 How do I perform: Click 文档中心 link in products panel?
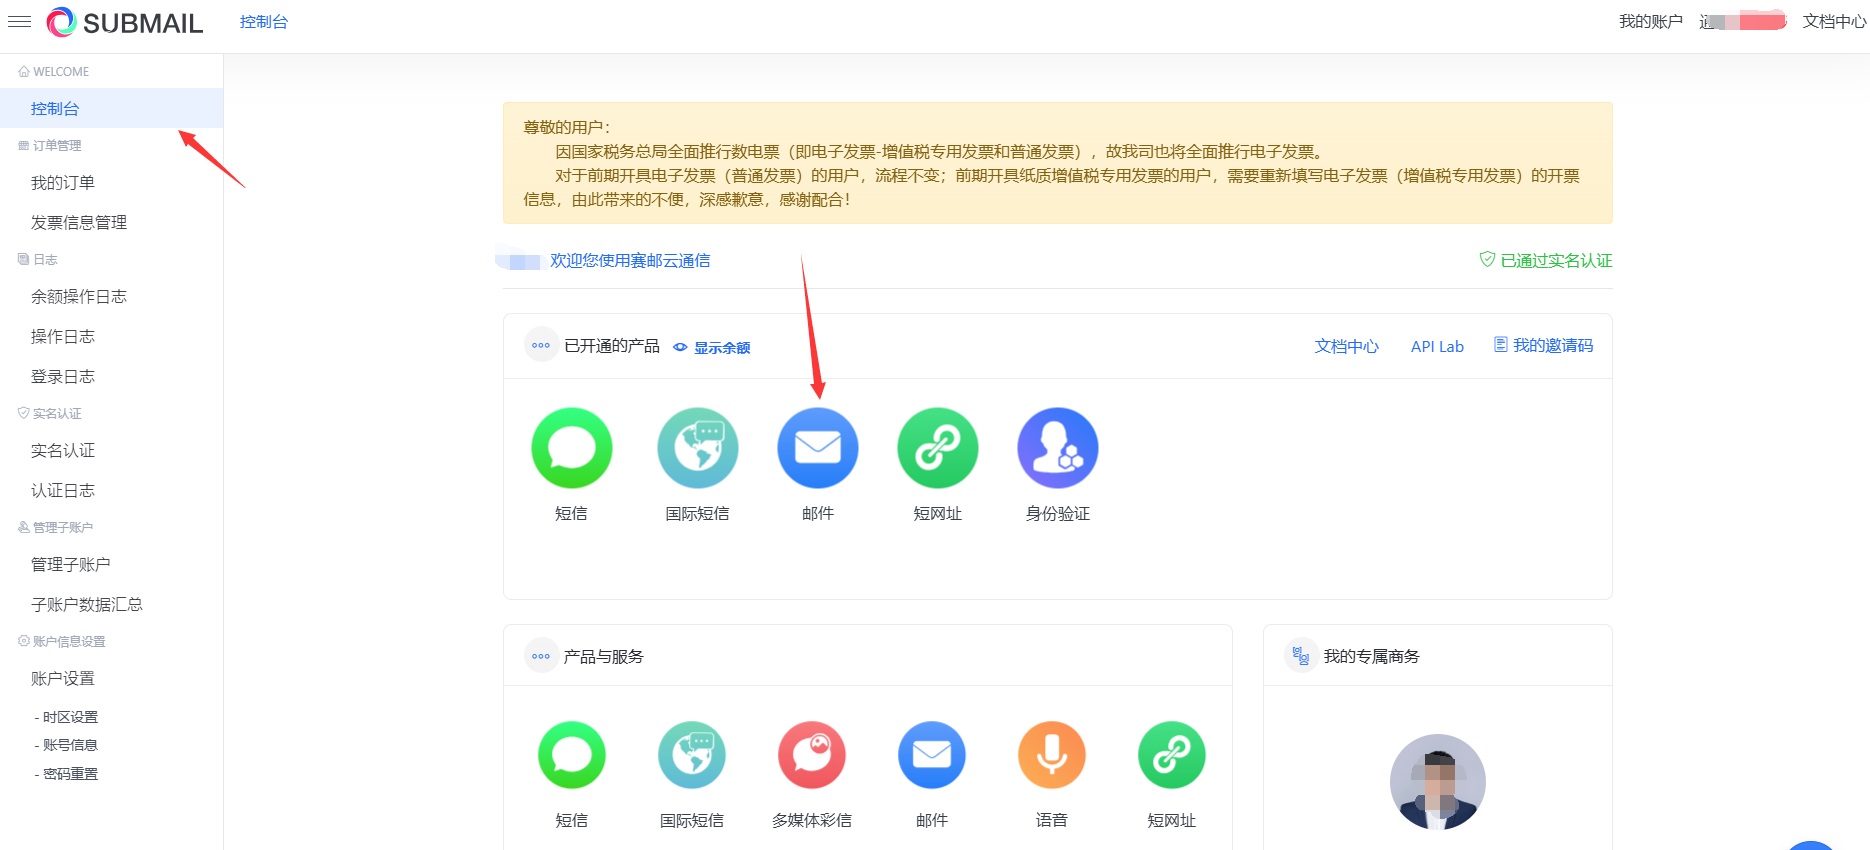pos(1346,346)
